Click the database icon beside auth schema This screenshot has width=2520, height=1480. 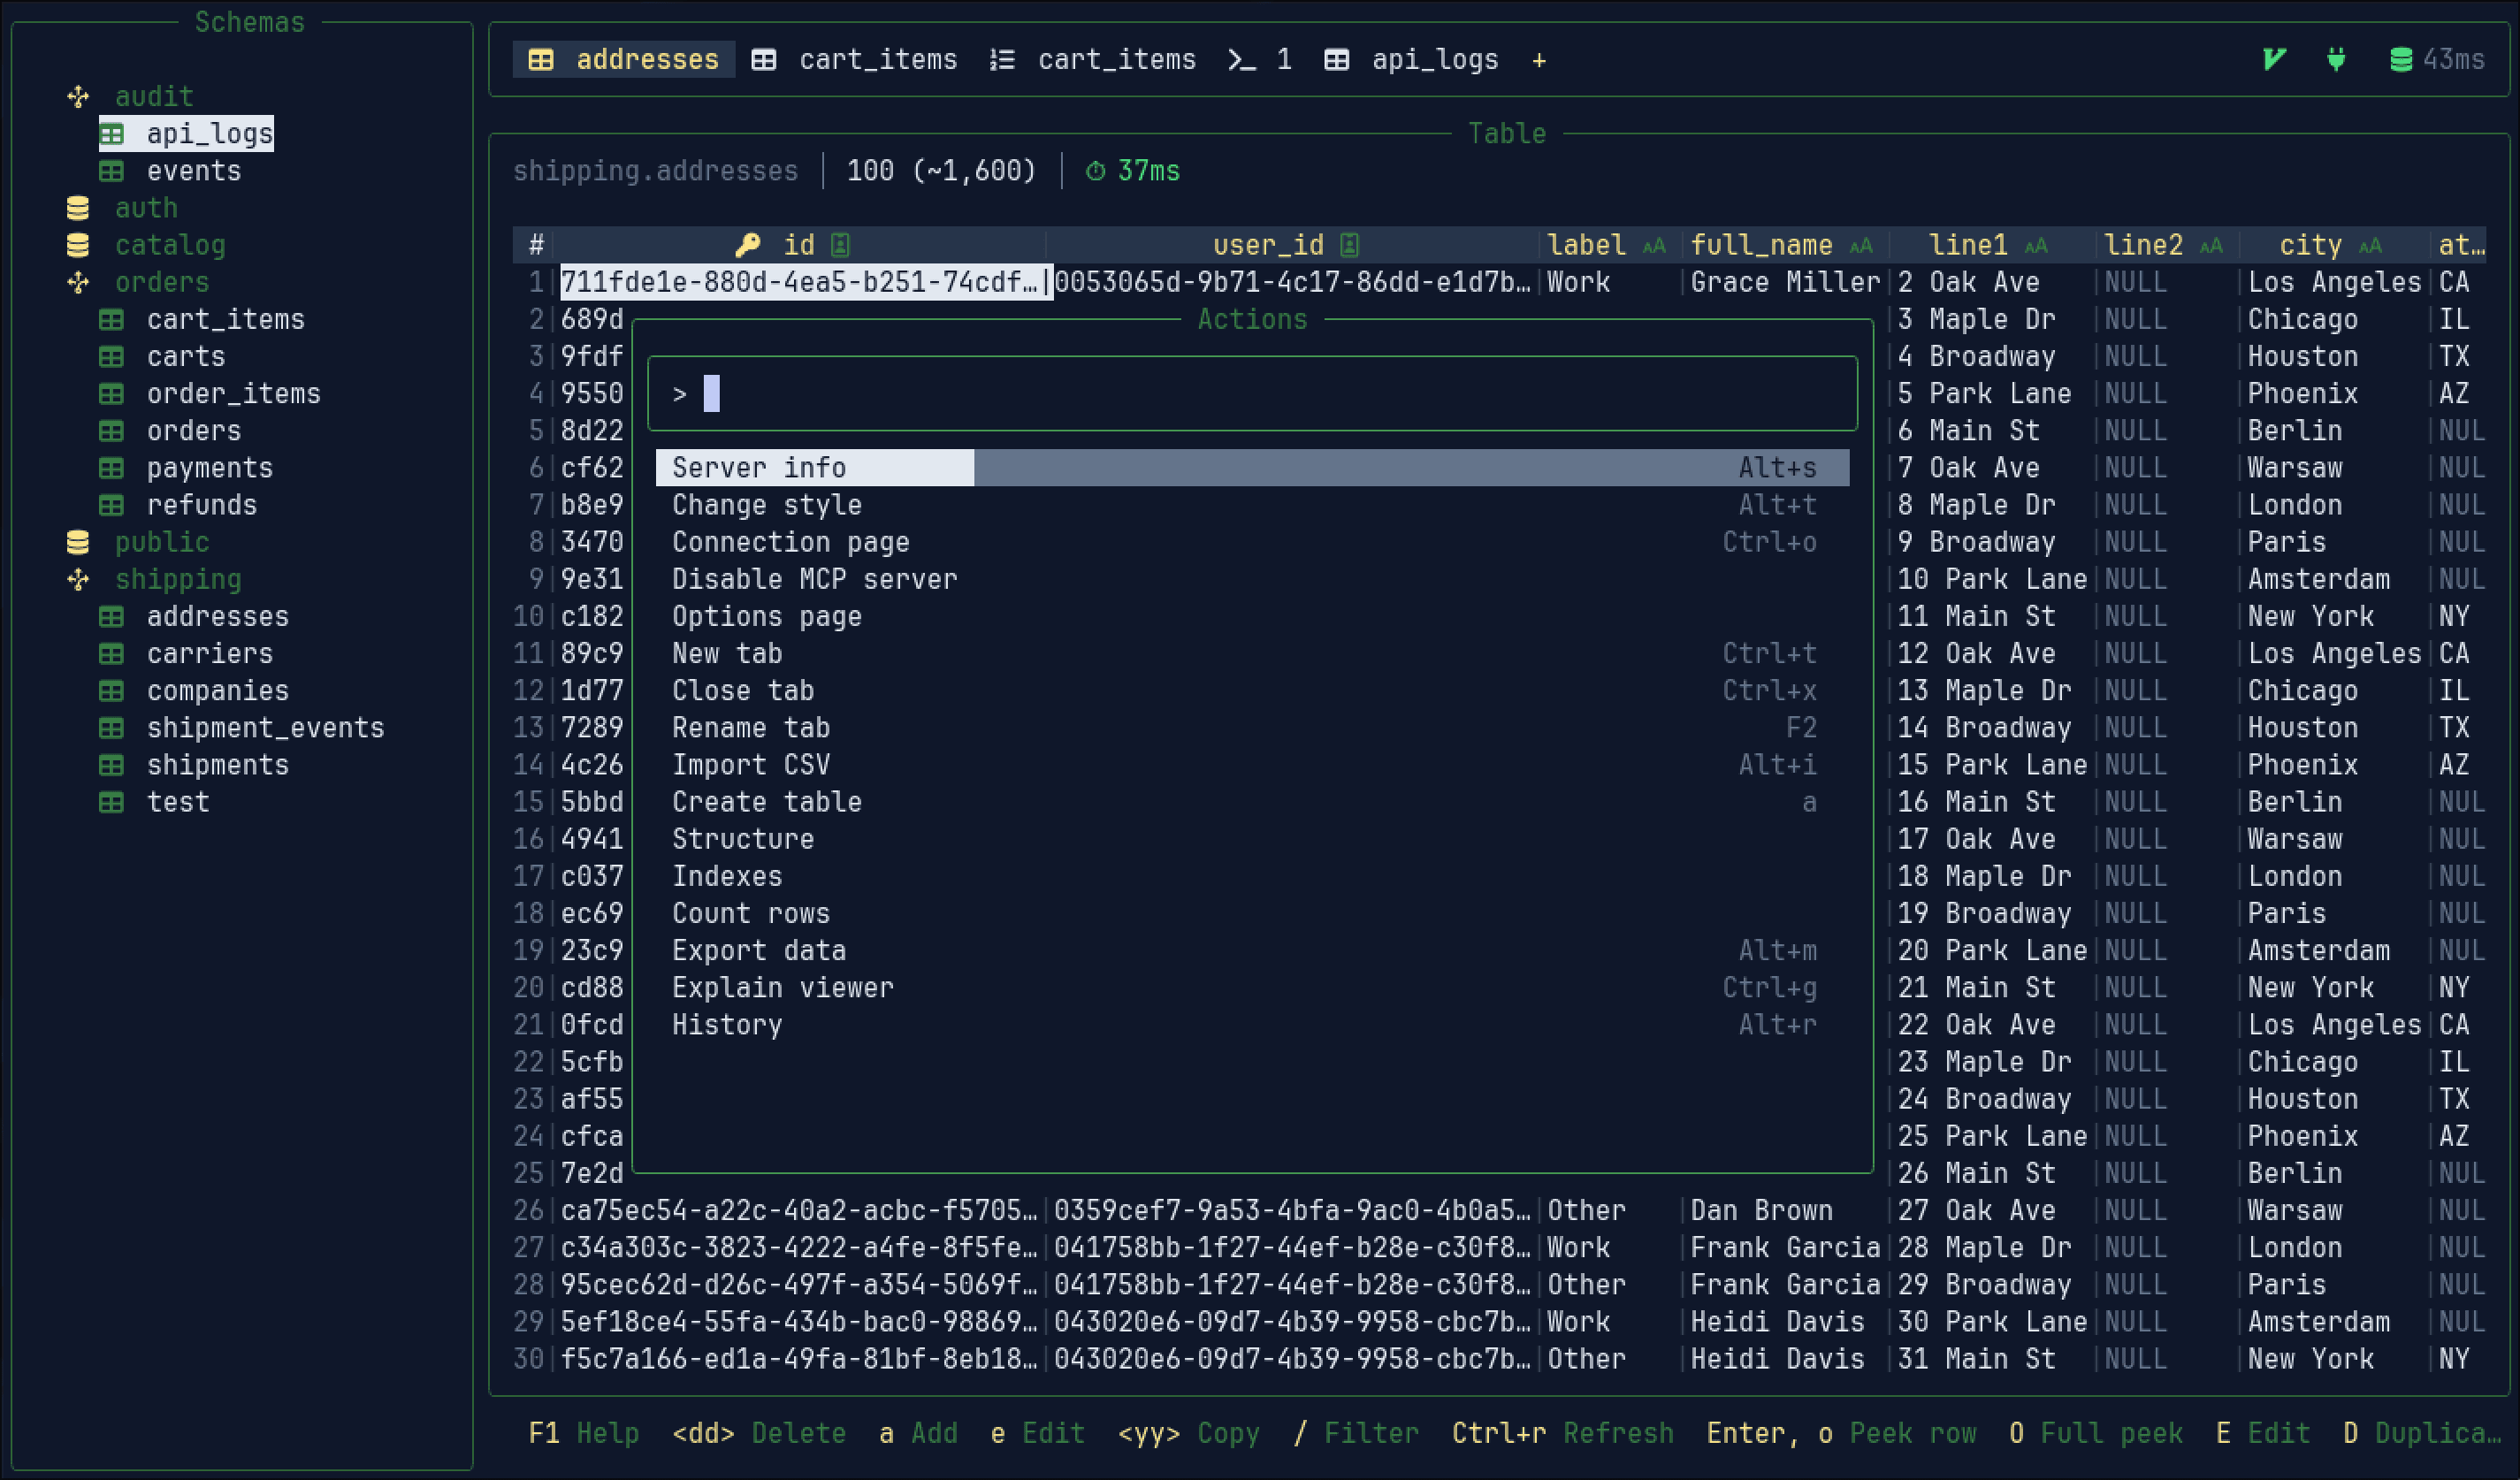78,208
